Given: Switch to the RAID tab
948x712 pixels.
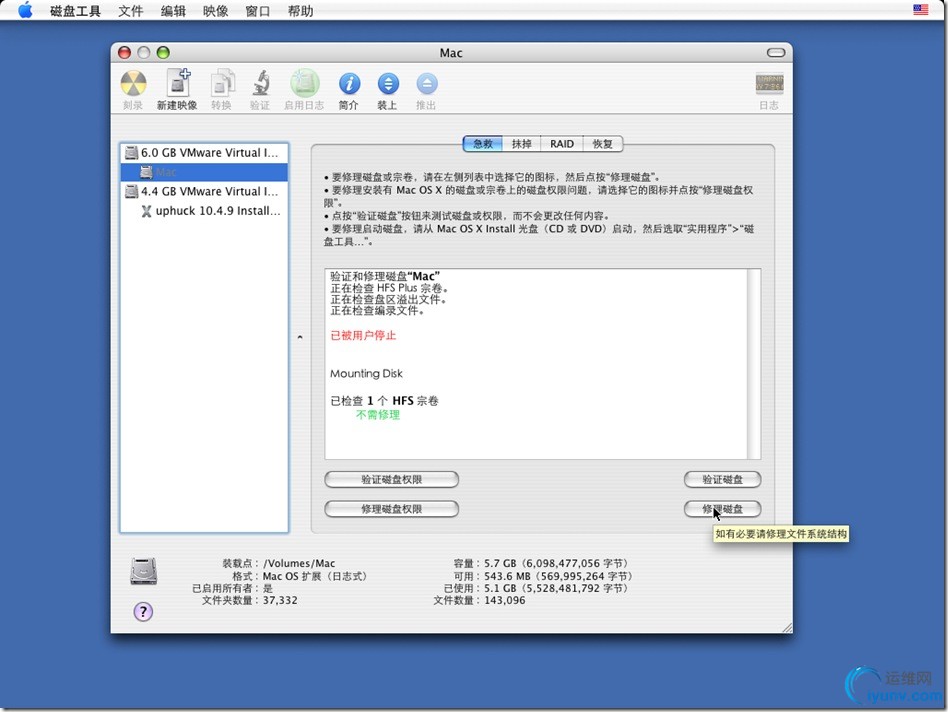Looking at the screenshot, I should [562, 144].
